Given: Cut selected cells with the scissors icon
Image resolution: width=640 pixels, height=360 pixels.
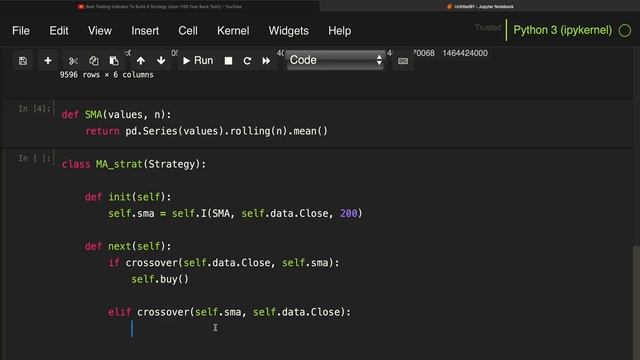Looking at the screenshot, I should click(73, 61).
